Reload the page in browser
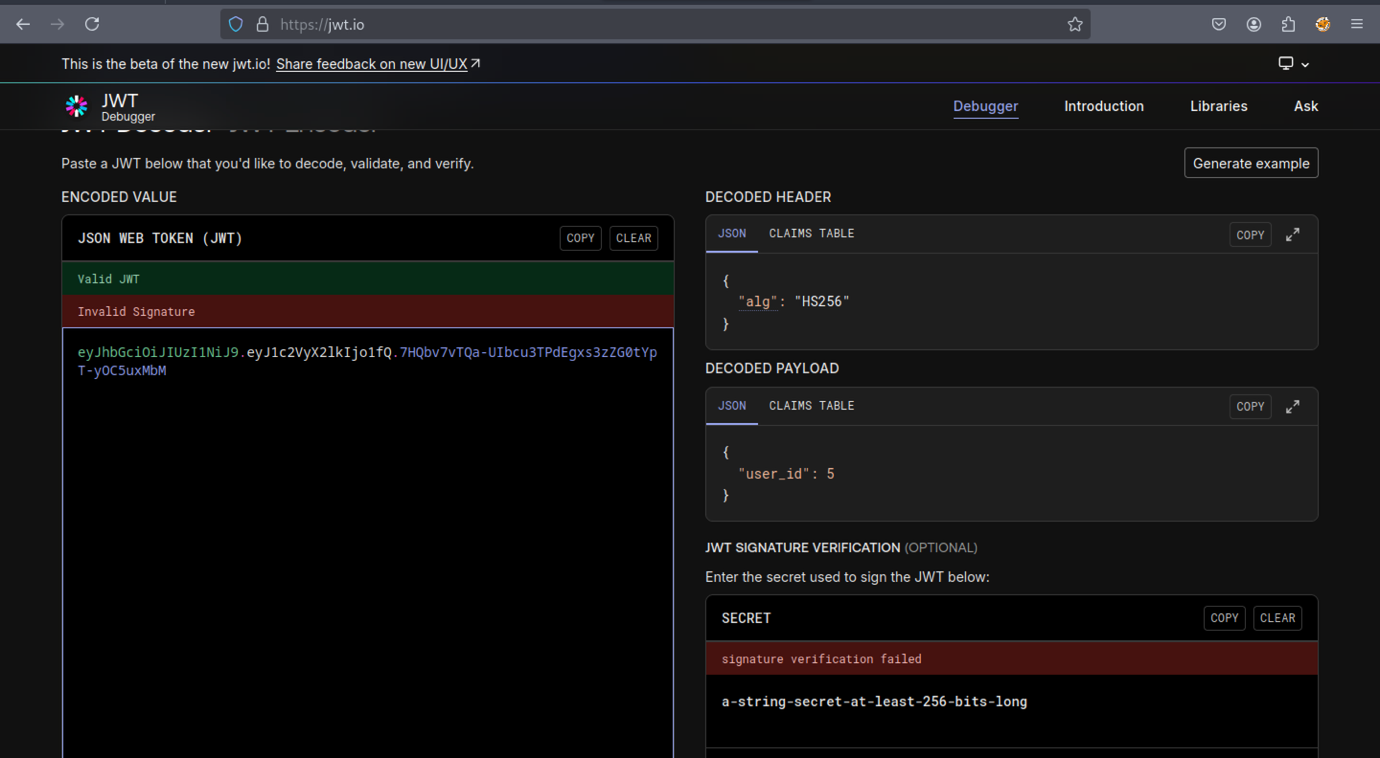The height and width of the screenshot is (758, 1380). 92,24
